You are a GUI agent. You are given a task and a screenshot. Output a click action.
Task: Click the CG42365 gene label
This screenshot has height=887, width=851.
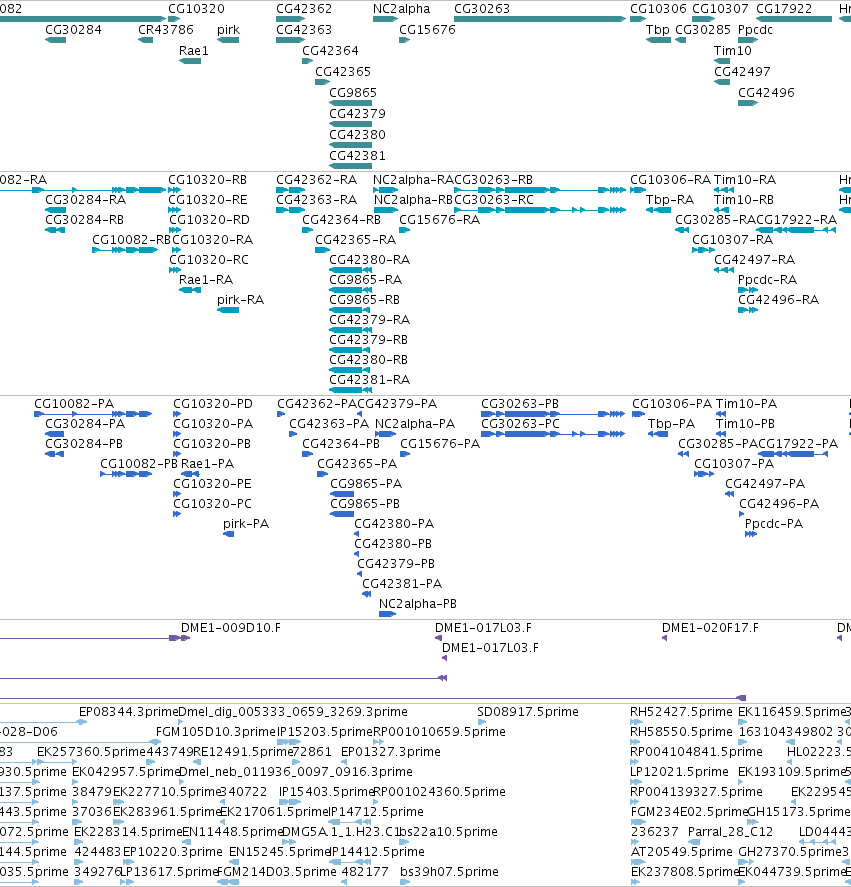pyautogui.click(x=343, y=71)
